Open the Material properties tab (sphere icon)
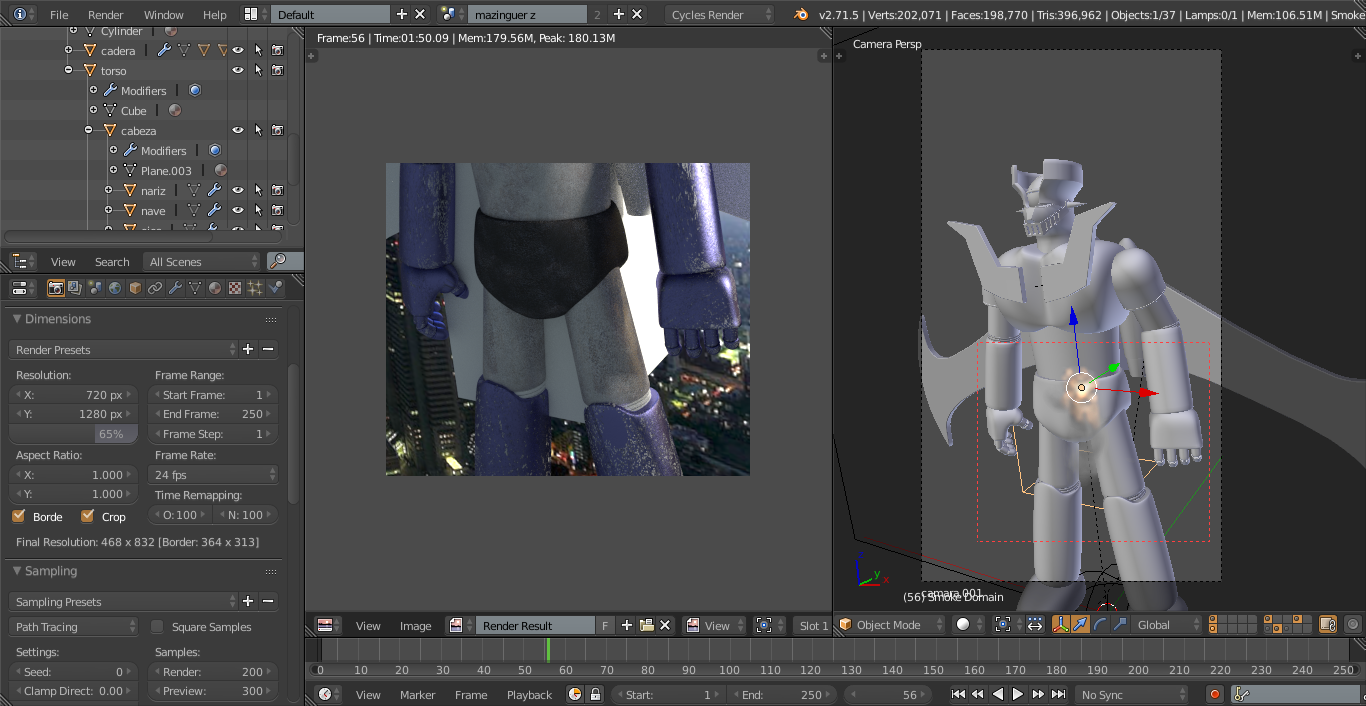Screen dimensions: 1366x706 point(215,288)
